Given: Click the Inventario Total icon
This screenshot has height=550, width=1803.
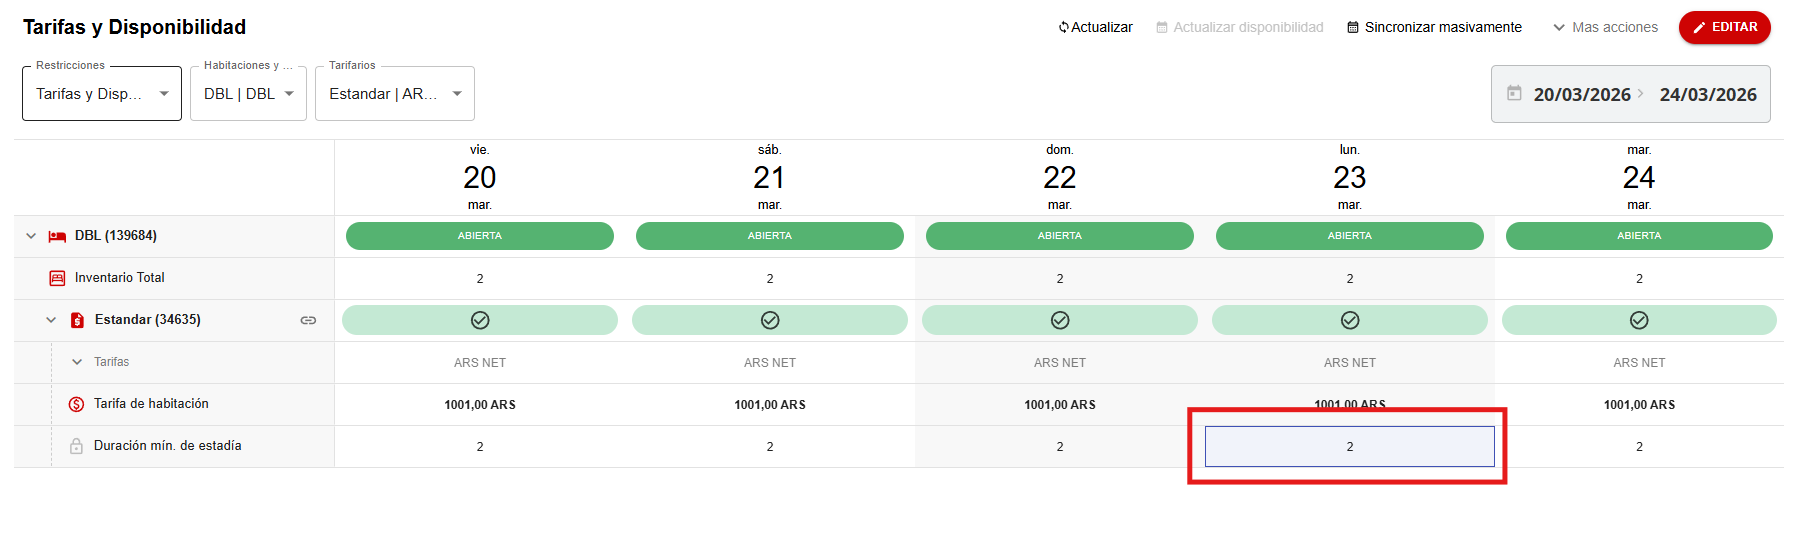Looking at the screenshot, I should tap(57, 278).
